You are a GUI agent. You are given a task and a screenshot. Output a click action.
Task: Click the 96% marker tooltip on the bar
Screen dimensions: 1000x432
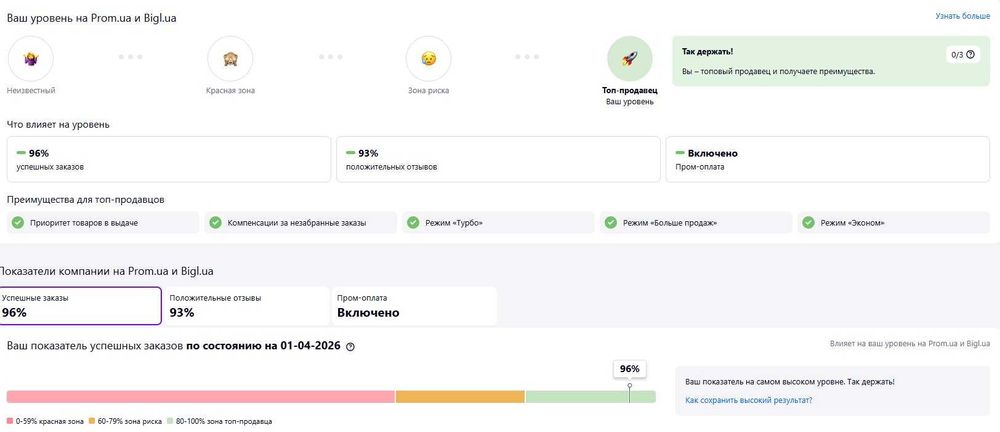(x=629, y=369)
